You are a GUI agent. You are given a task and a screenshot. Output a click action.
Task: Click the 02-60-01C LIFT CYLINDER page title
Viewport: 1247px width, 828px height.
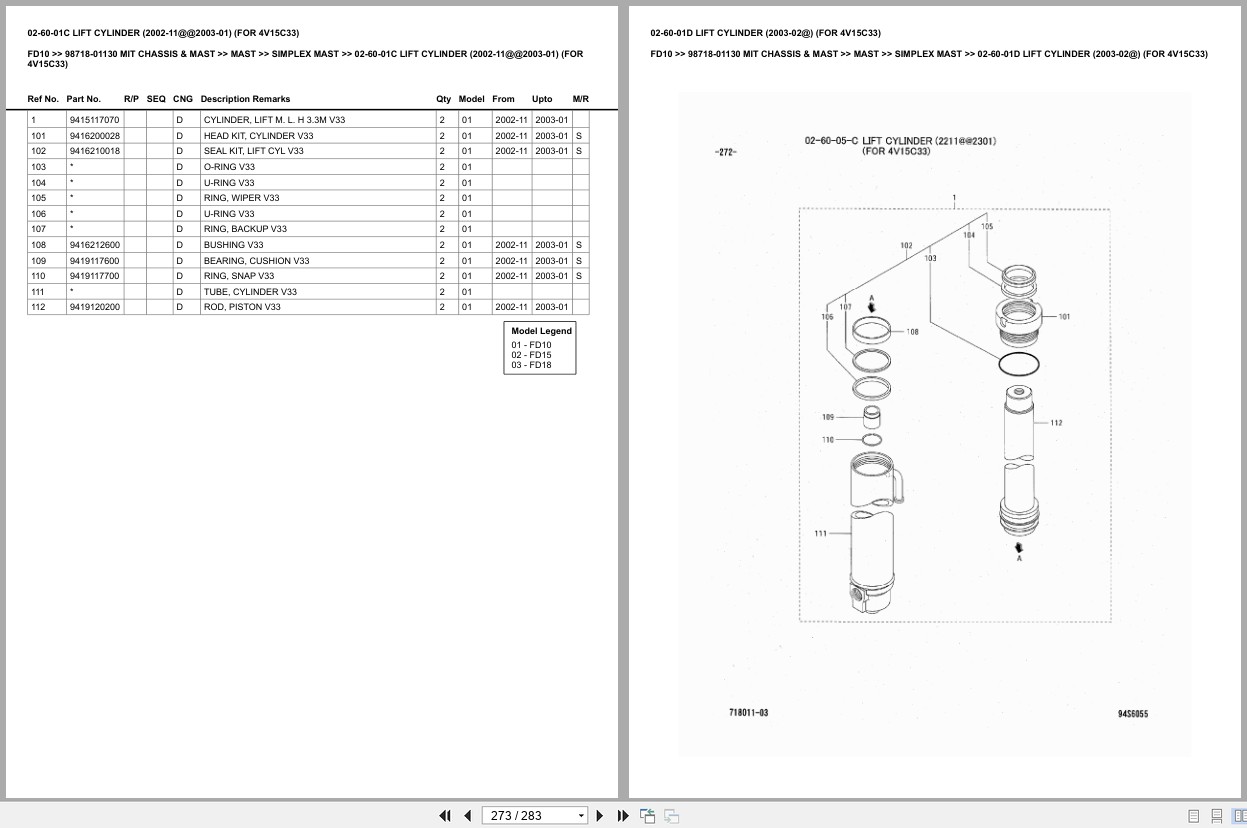[163, 33]
